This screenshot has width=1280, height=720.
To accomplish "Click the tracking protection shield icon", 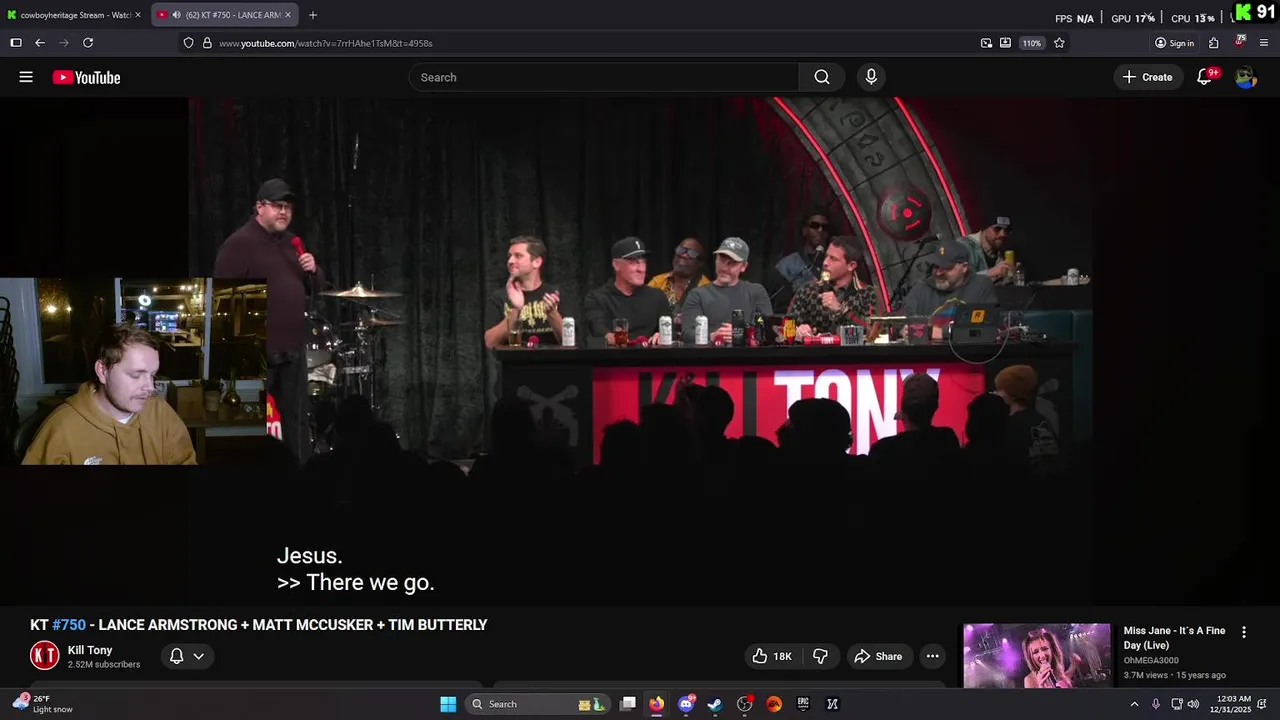I will pos(188,43).
